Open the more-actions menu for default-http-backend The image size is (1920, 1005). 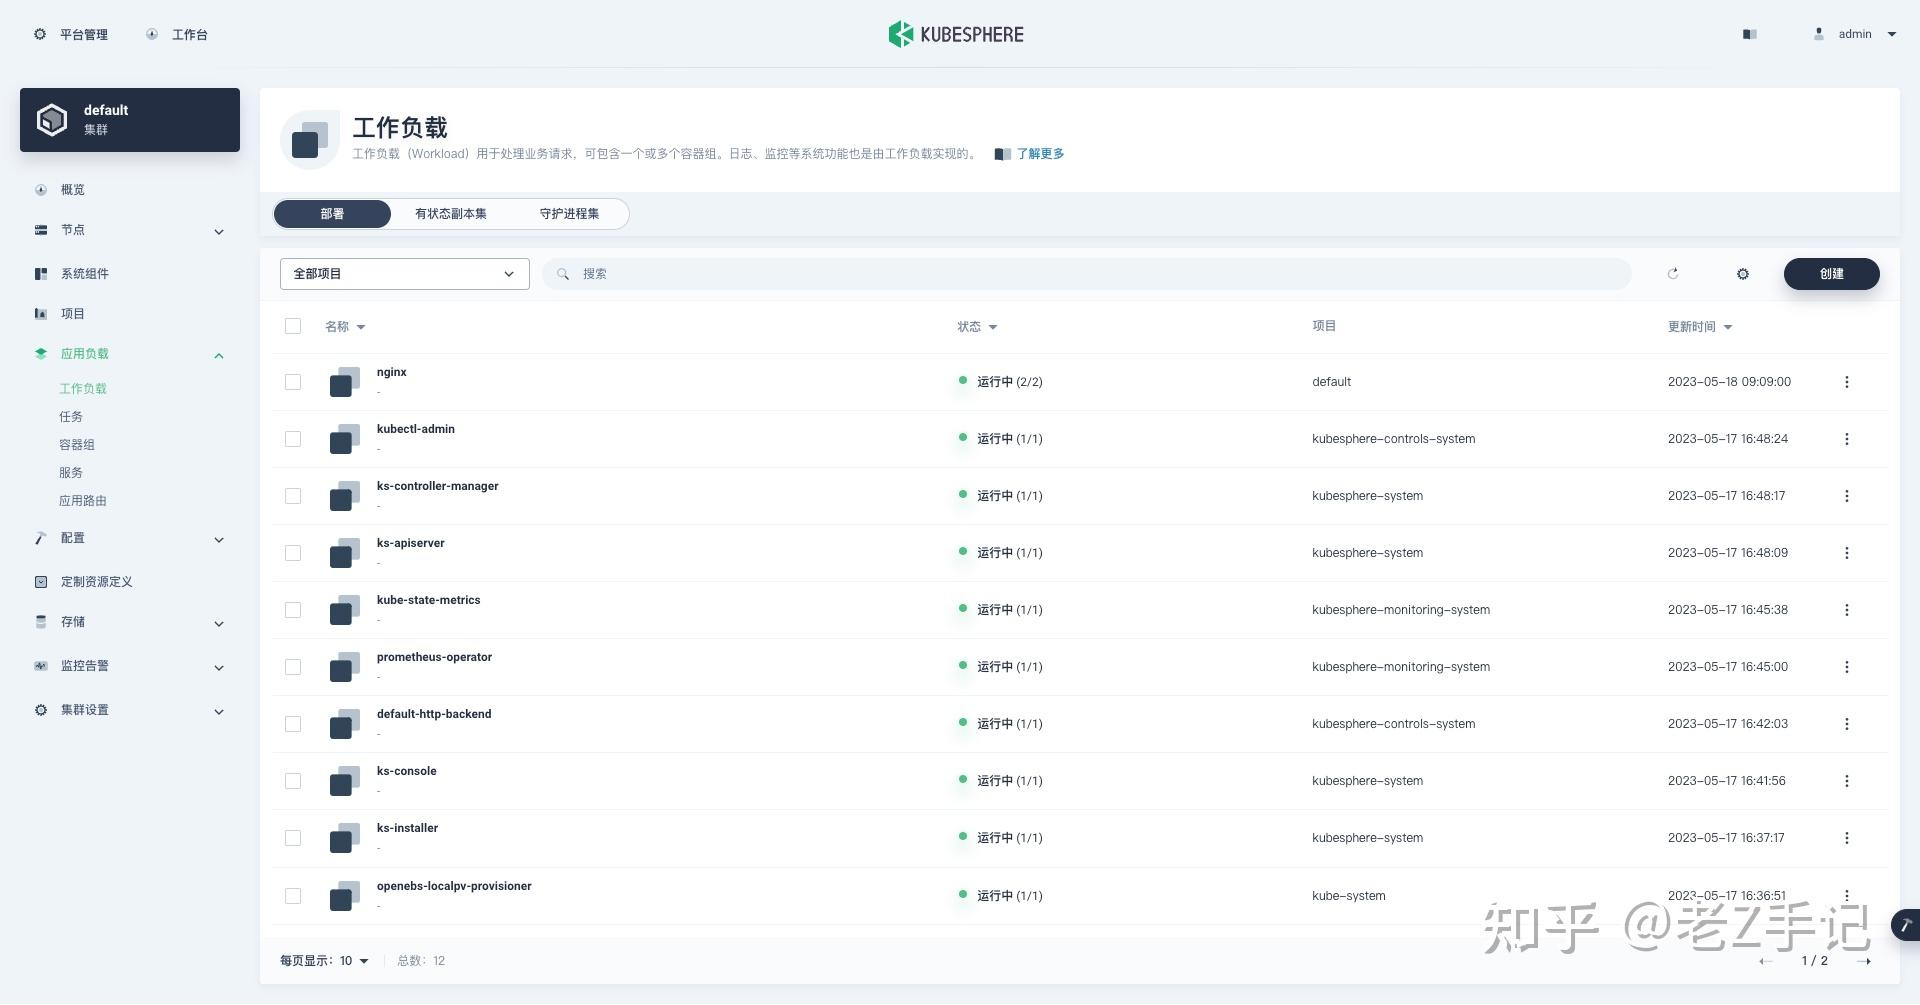click(x=1847, y=724)
